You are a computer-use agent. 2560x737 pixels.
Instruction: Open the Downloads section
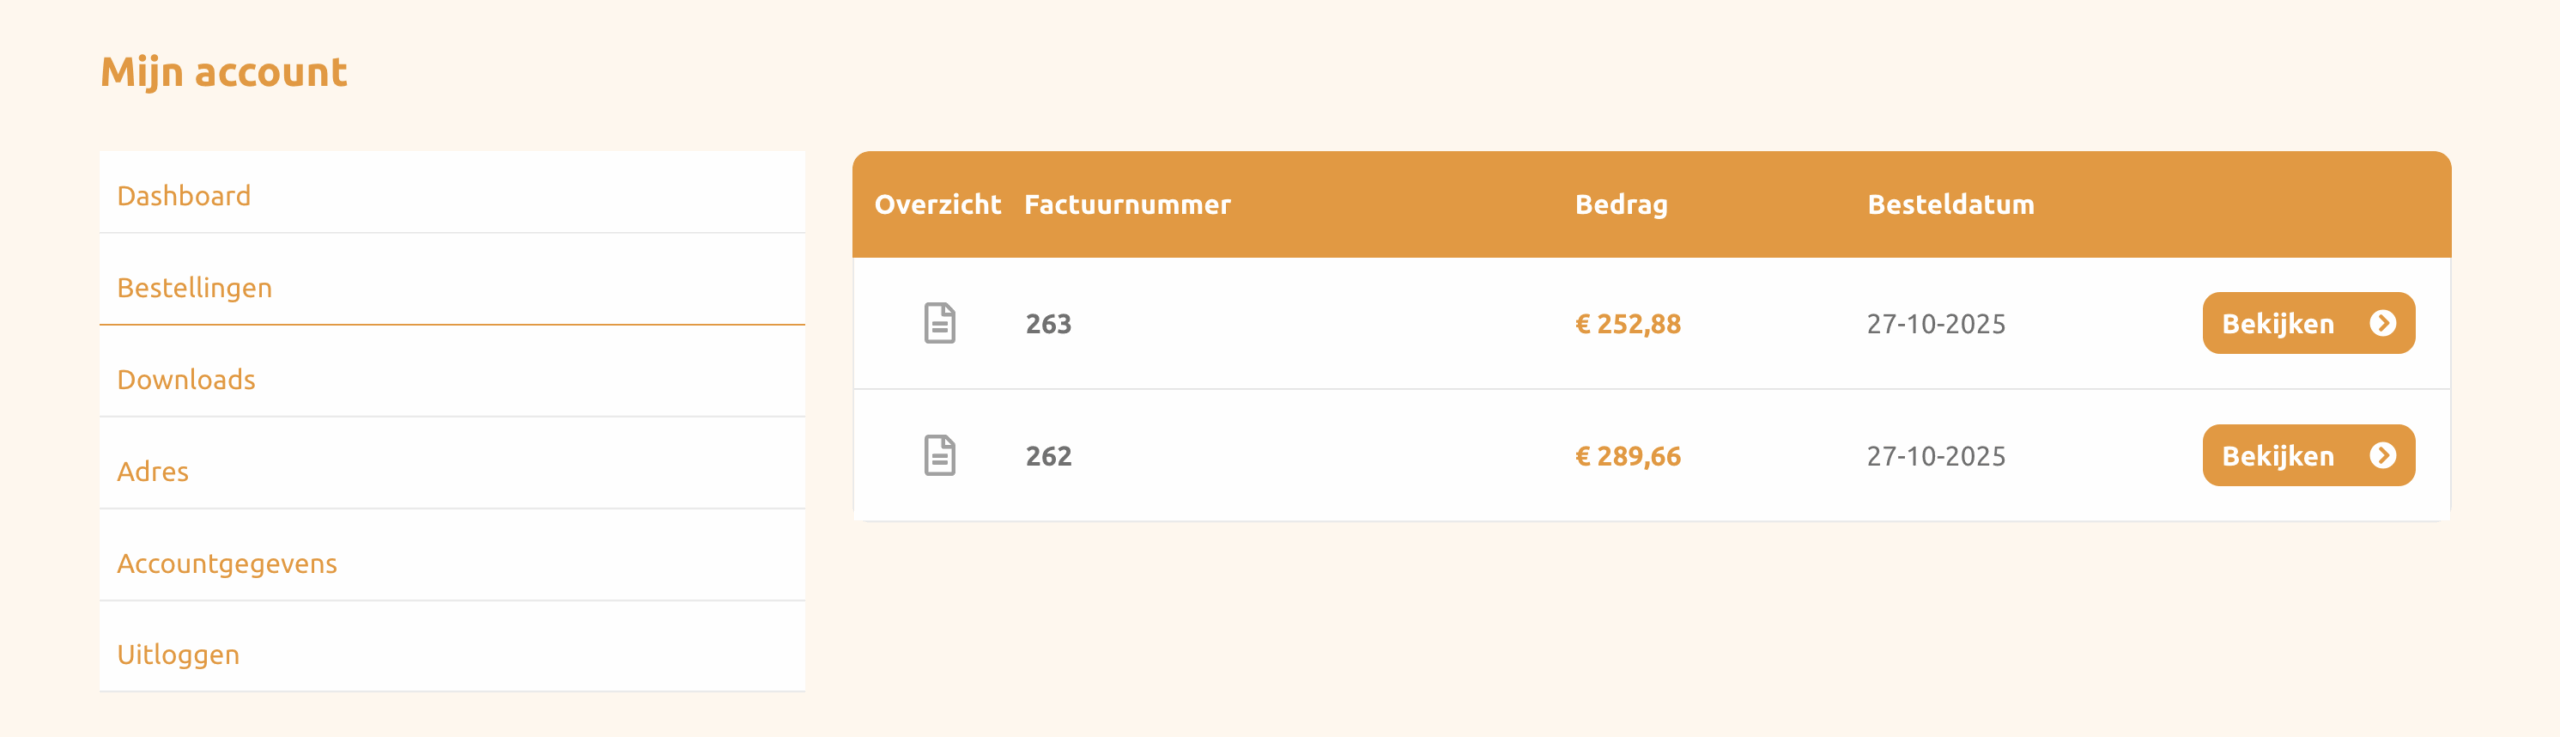pos(187,380)
